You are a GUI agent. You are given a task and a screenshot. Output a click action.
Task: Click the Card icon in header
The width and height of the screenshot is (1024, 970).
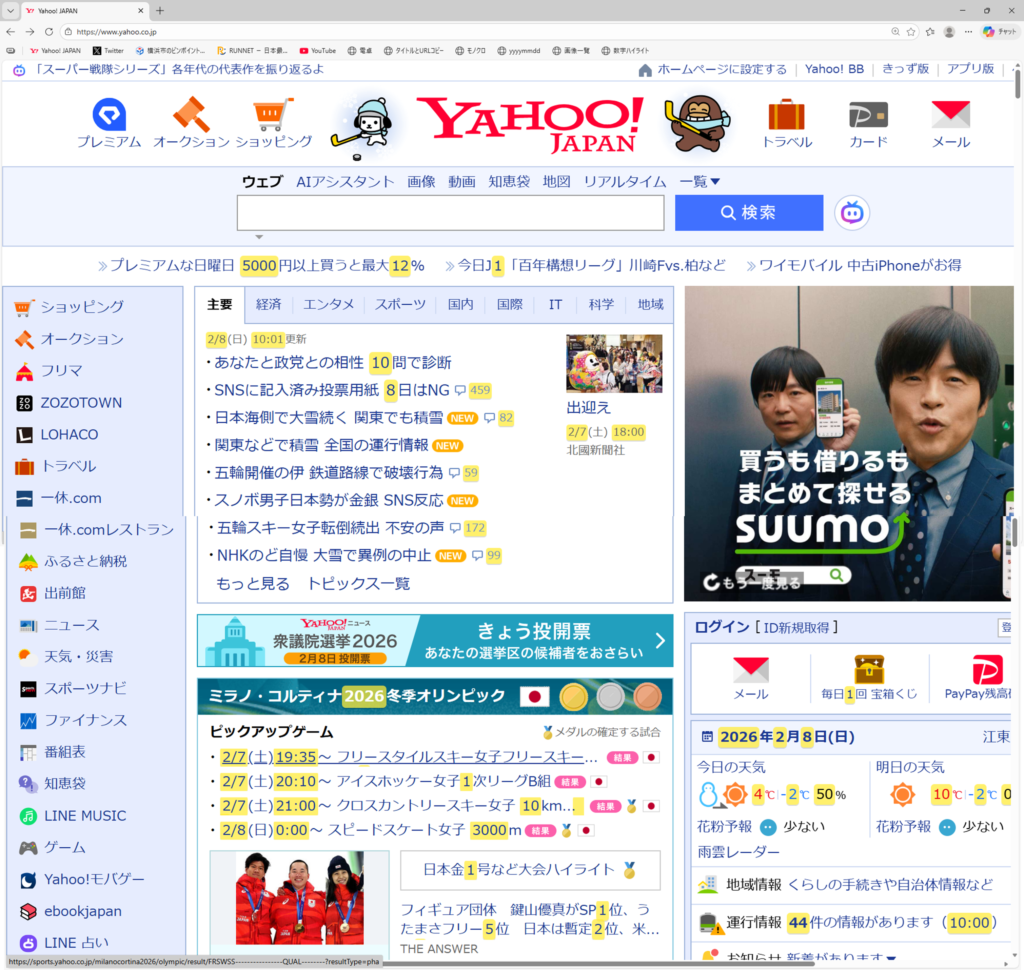(868, 116)
